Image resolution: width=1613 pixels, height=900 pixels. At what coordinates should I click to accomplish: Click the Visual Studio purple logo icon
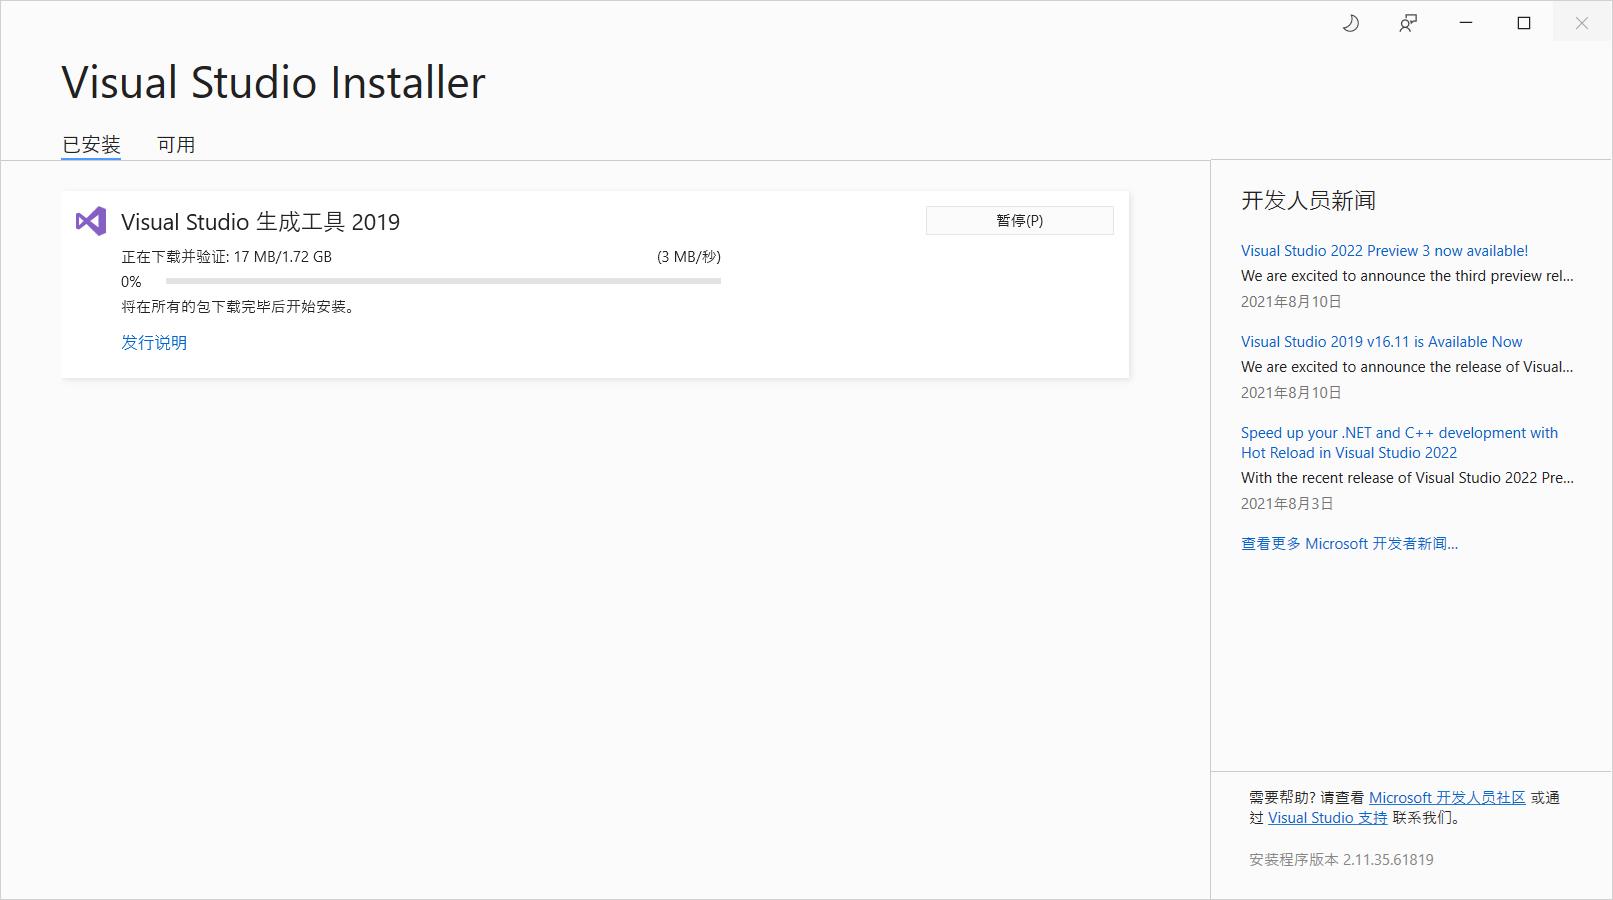[x=91, y=221]
